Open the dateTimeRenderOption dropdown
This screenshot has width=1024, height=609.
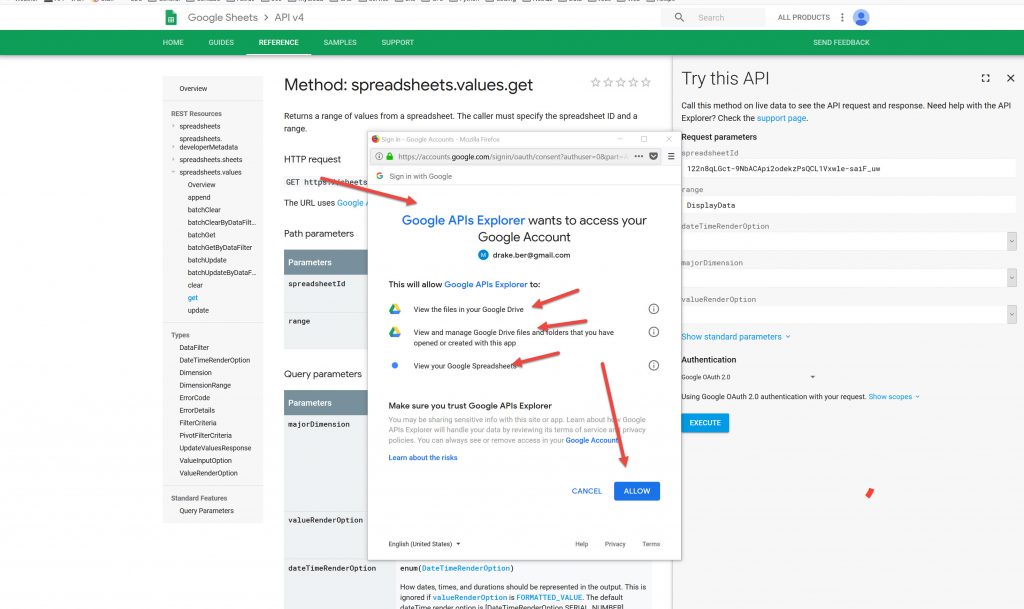[x=1011, y=241]
